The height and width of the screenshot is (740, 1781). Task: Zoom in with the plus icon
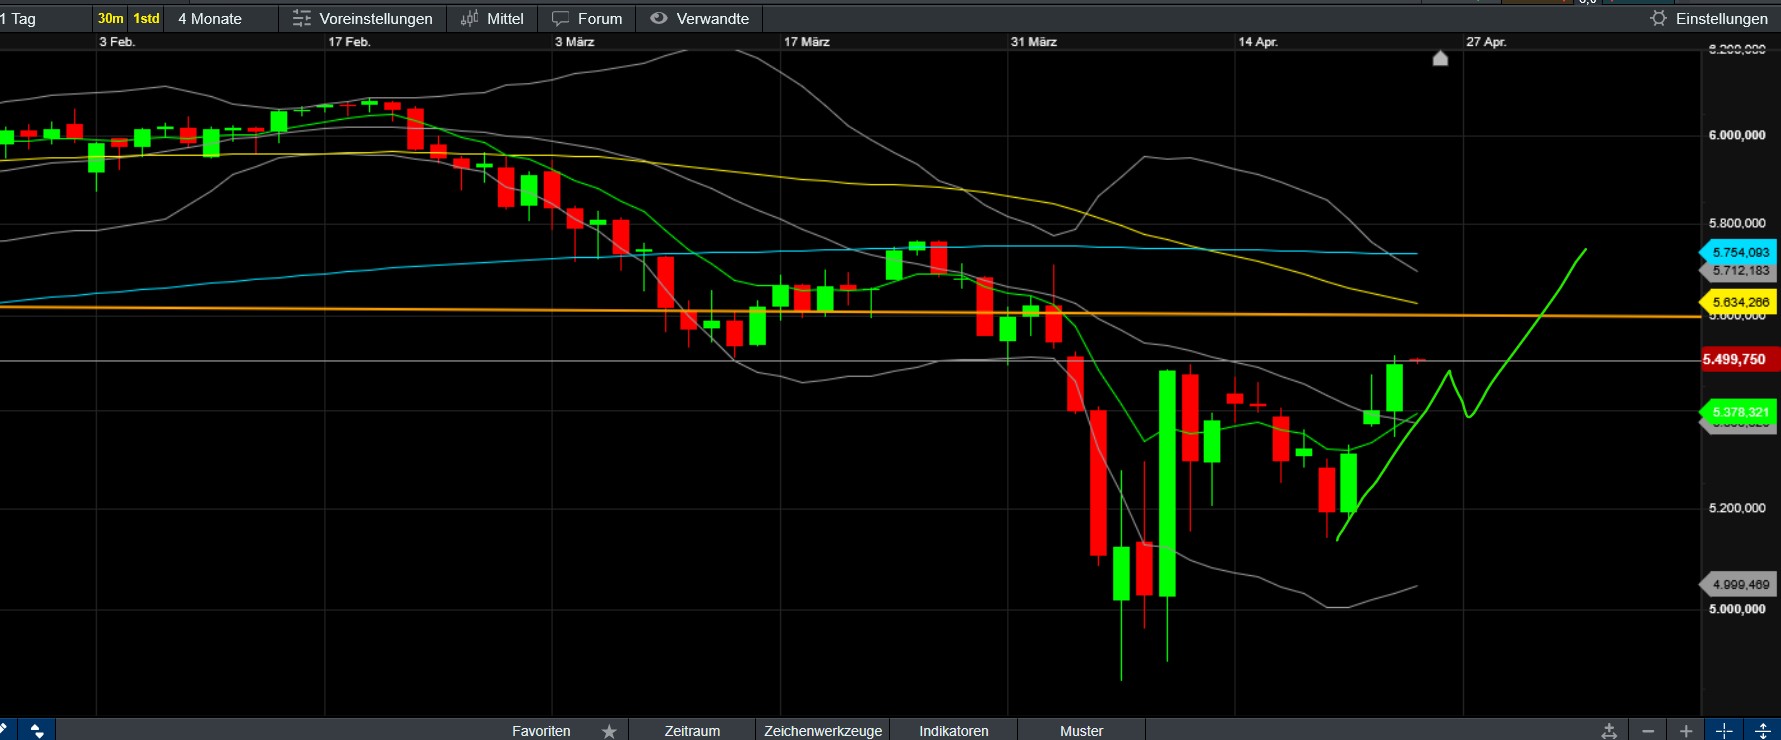coord(1686,731)
